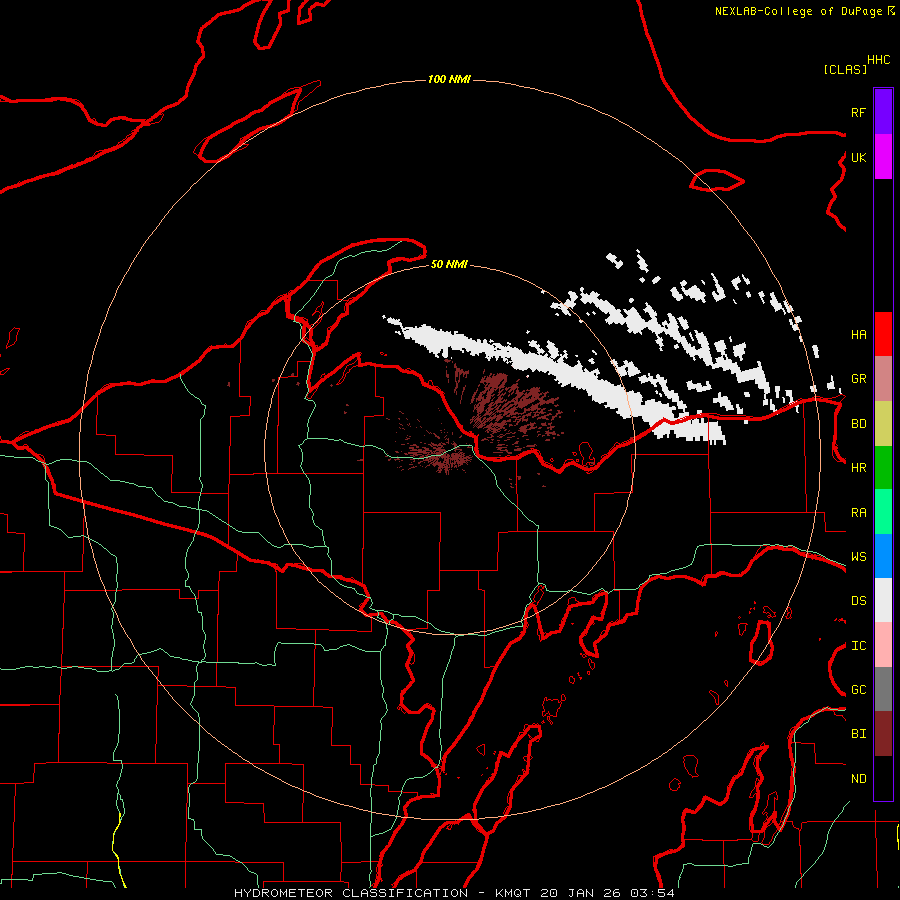Click the GR legend label

tap(858, 379)
